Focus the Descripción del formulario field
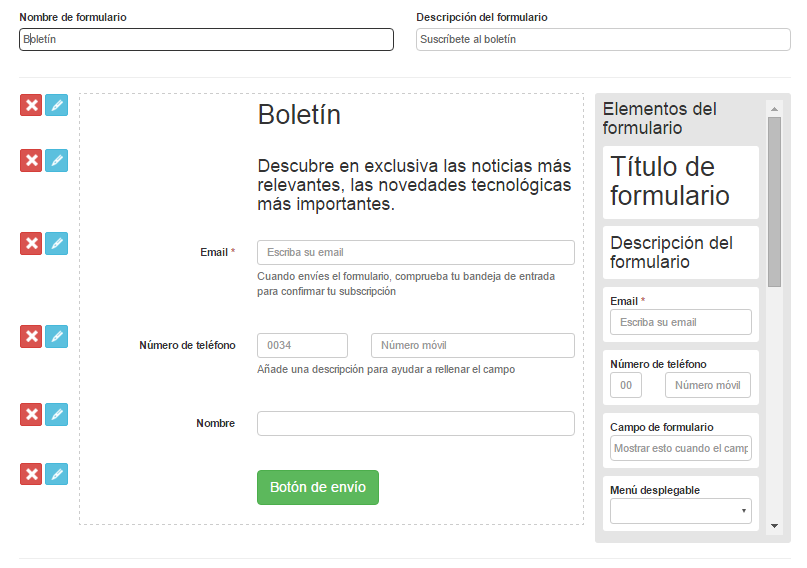 click(603, 39)
